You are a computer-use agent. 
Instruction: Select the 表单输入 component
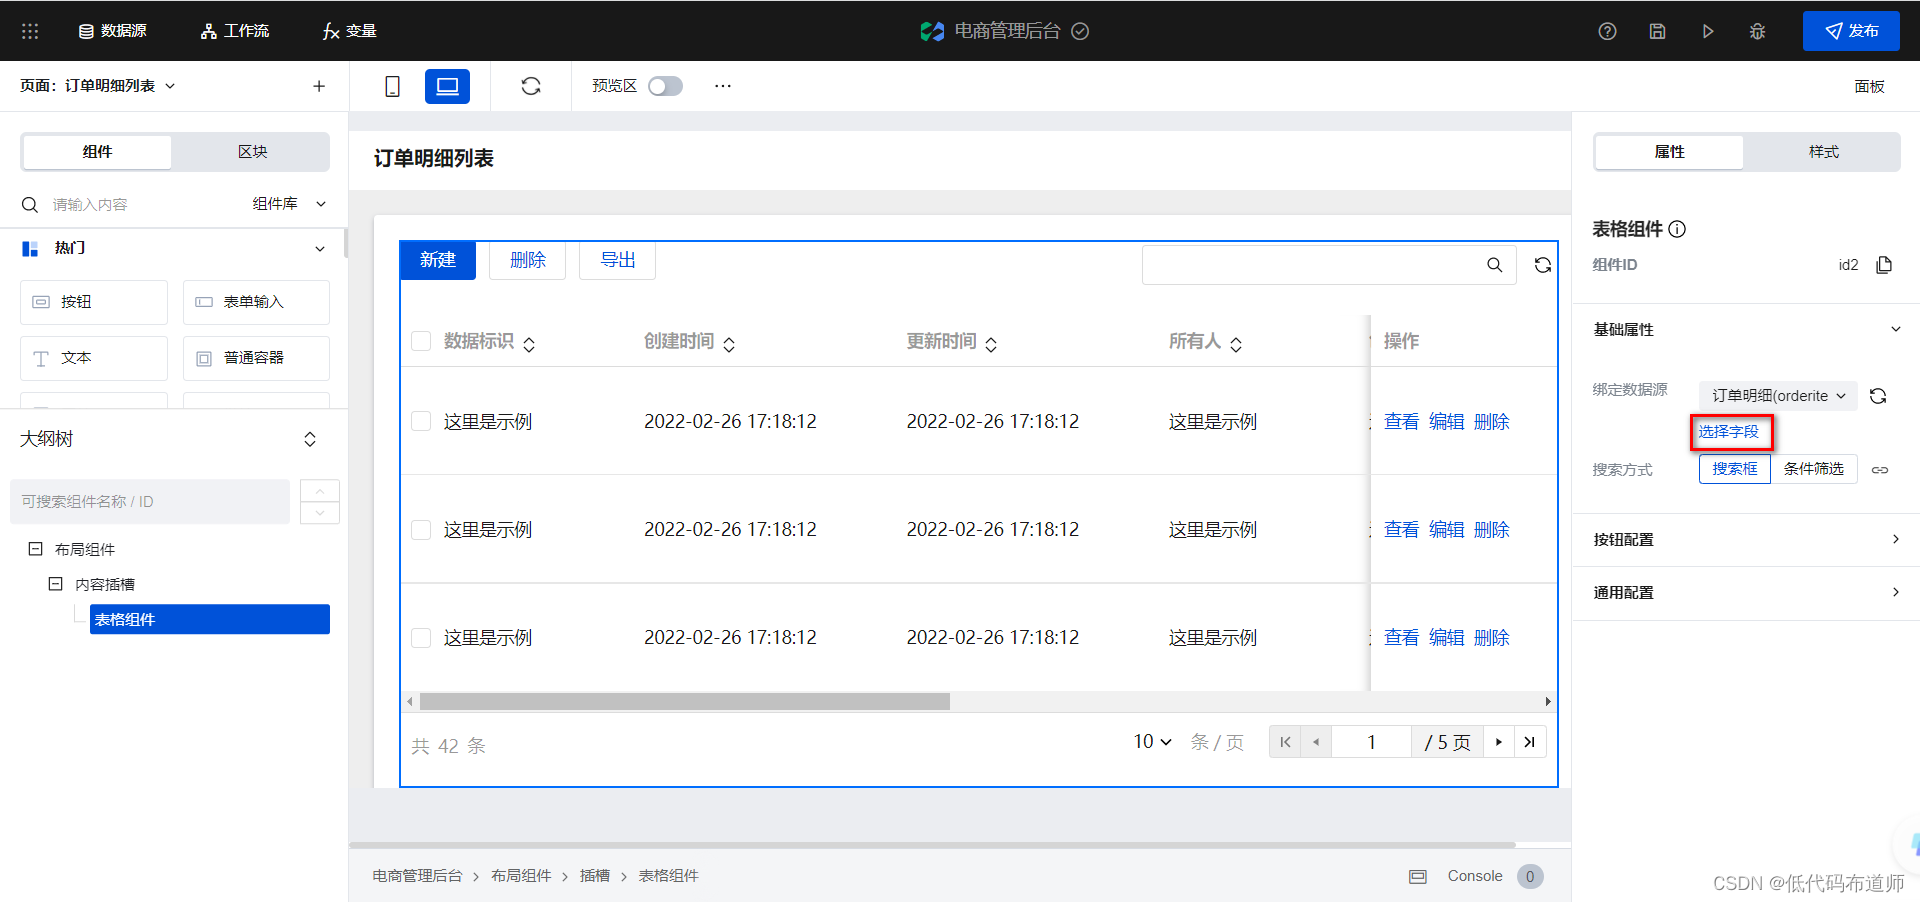tap(256, 302)
